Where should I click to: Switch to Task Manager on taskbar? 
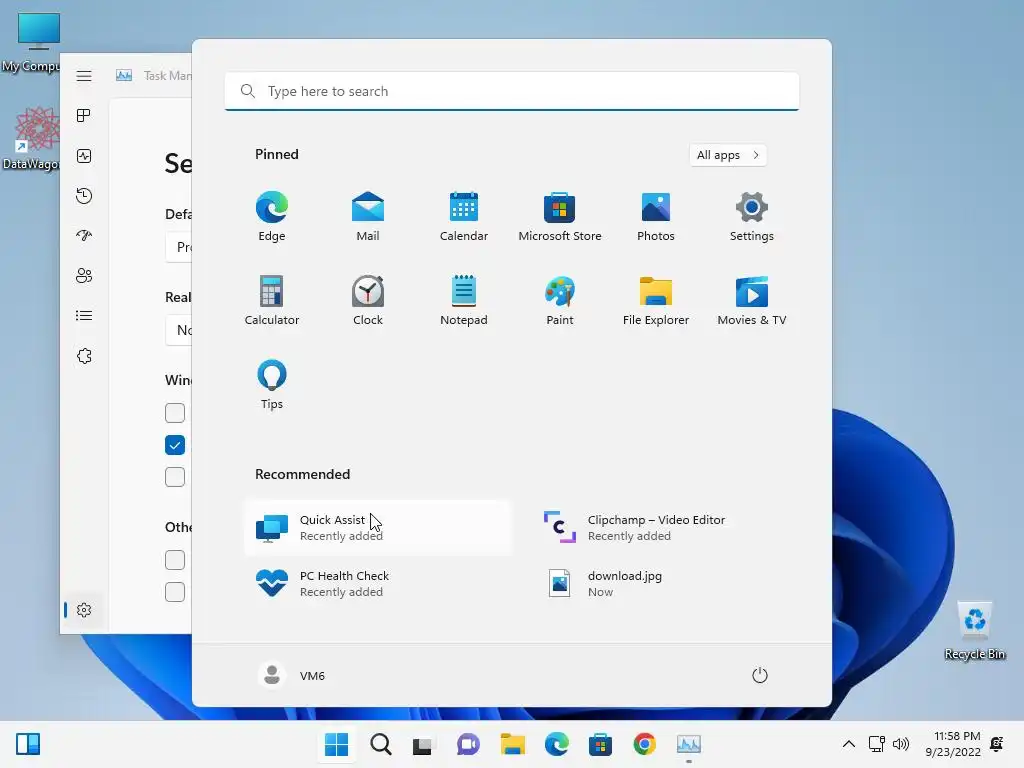(x=688, y=744)
